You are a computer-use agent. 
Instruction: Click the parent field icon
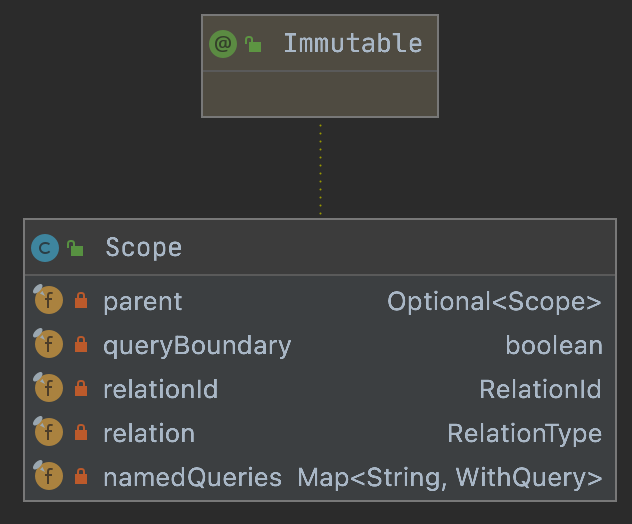(48, 301)
